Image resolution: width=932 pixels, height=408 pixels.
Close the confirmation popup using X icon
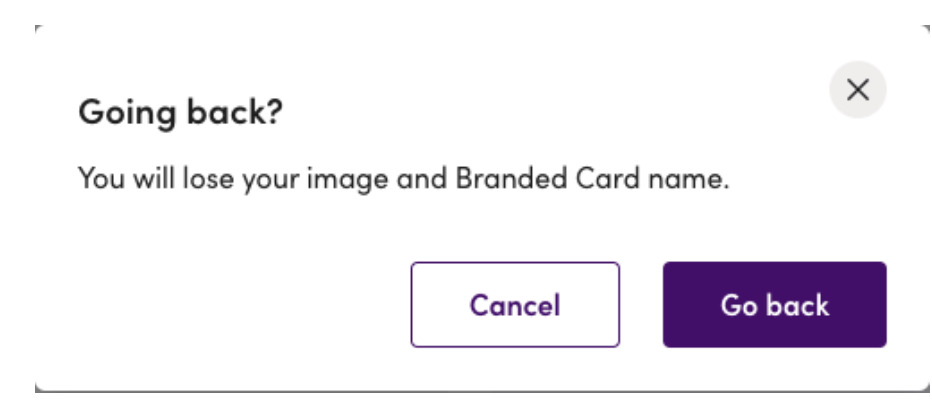pyautogui.click(x=858, y=90)
